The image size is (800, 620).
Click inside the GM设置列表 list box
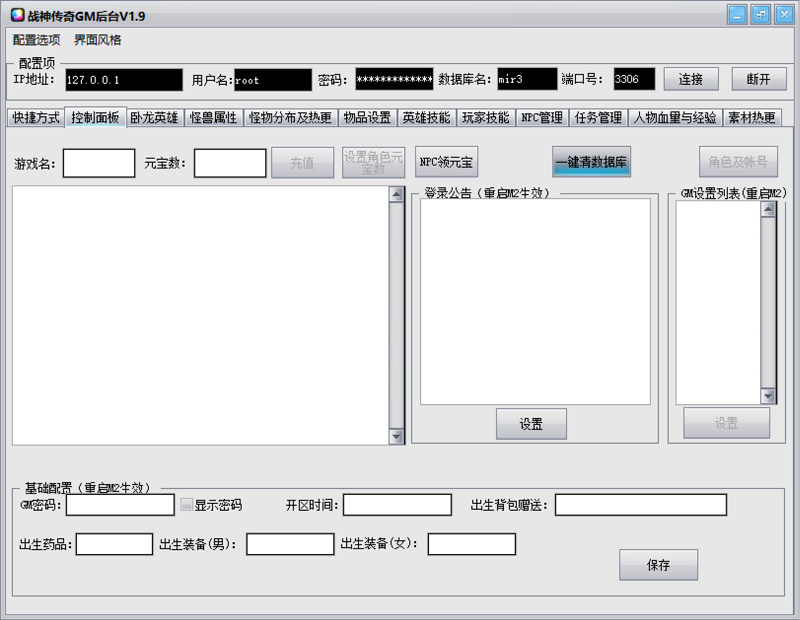coord(718,302)
